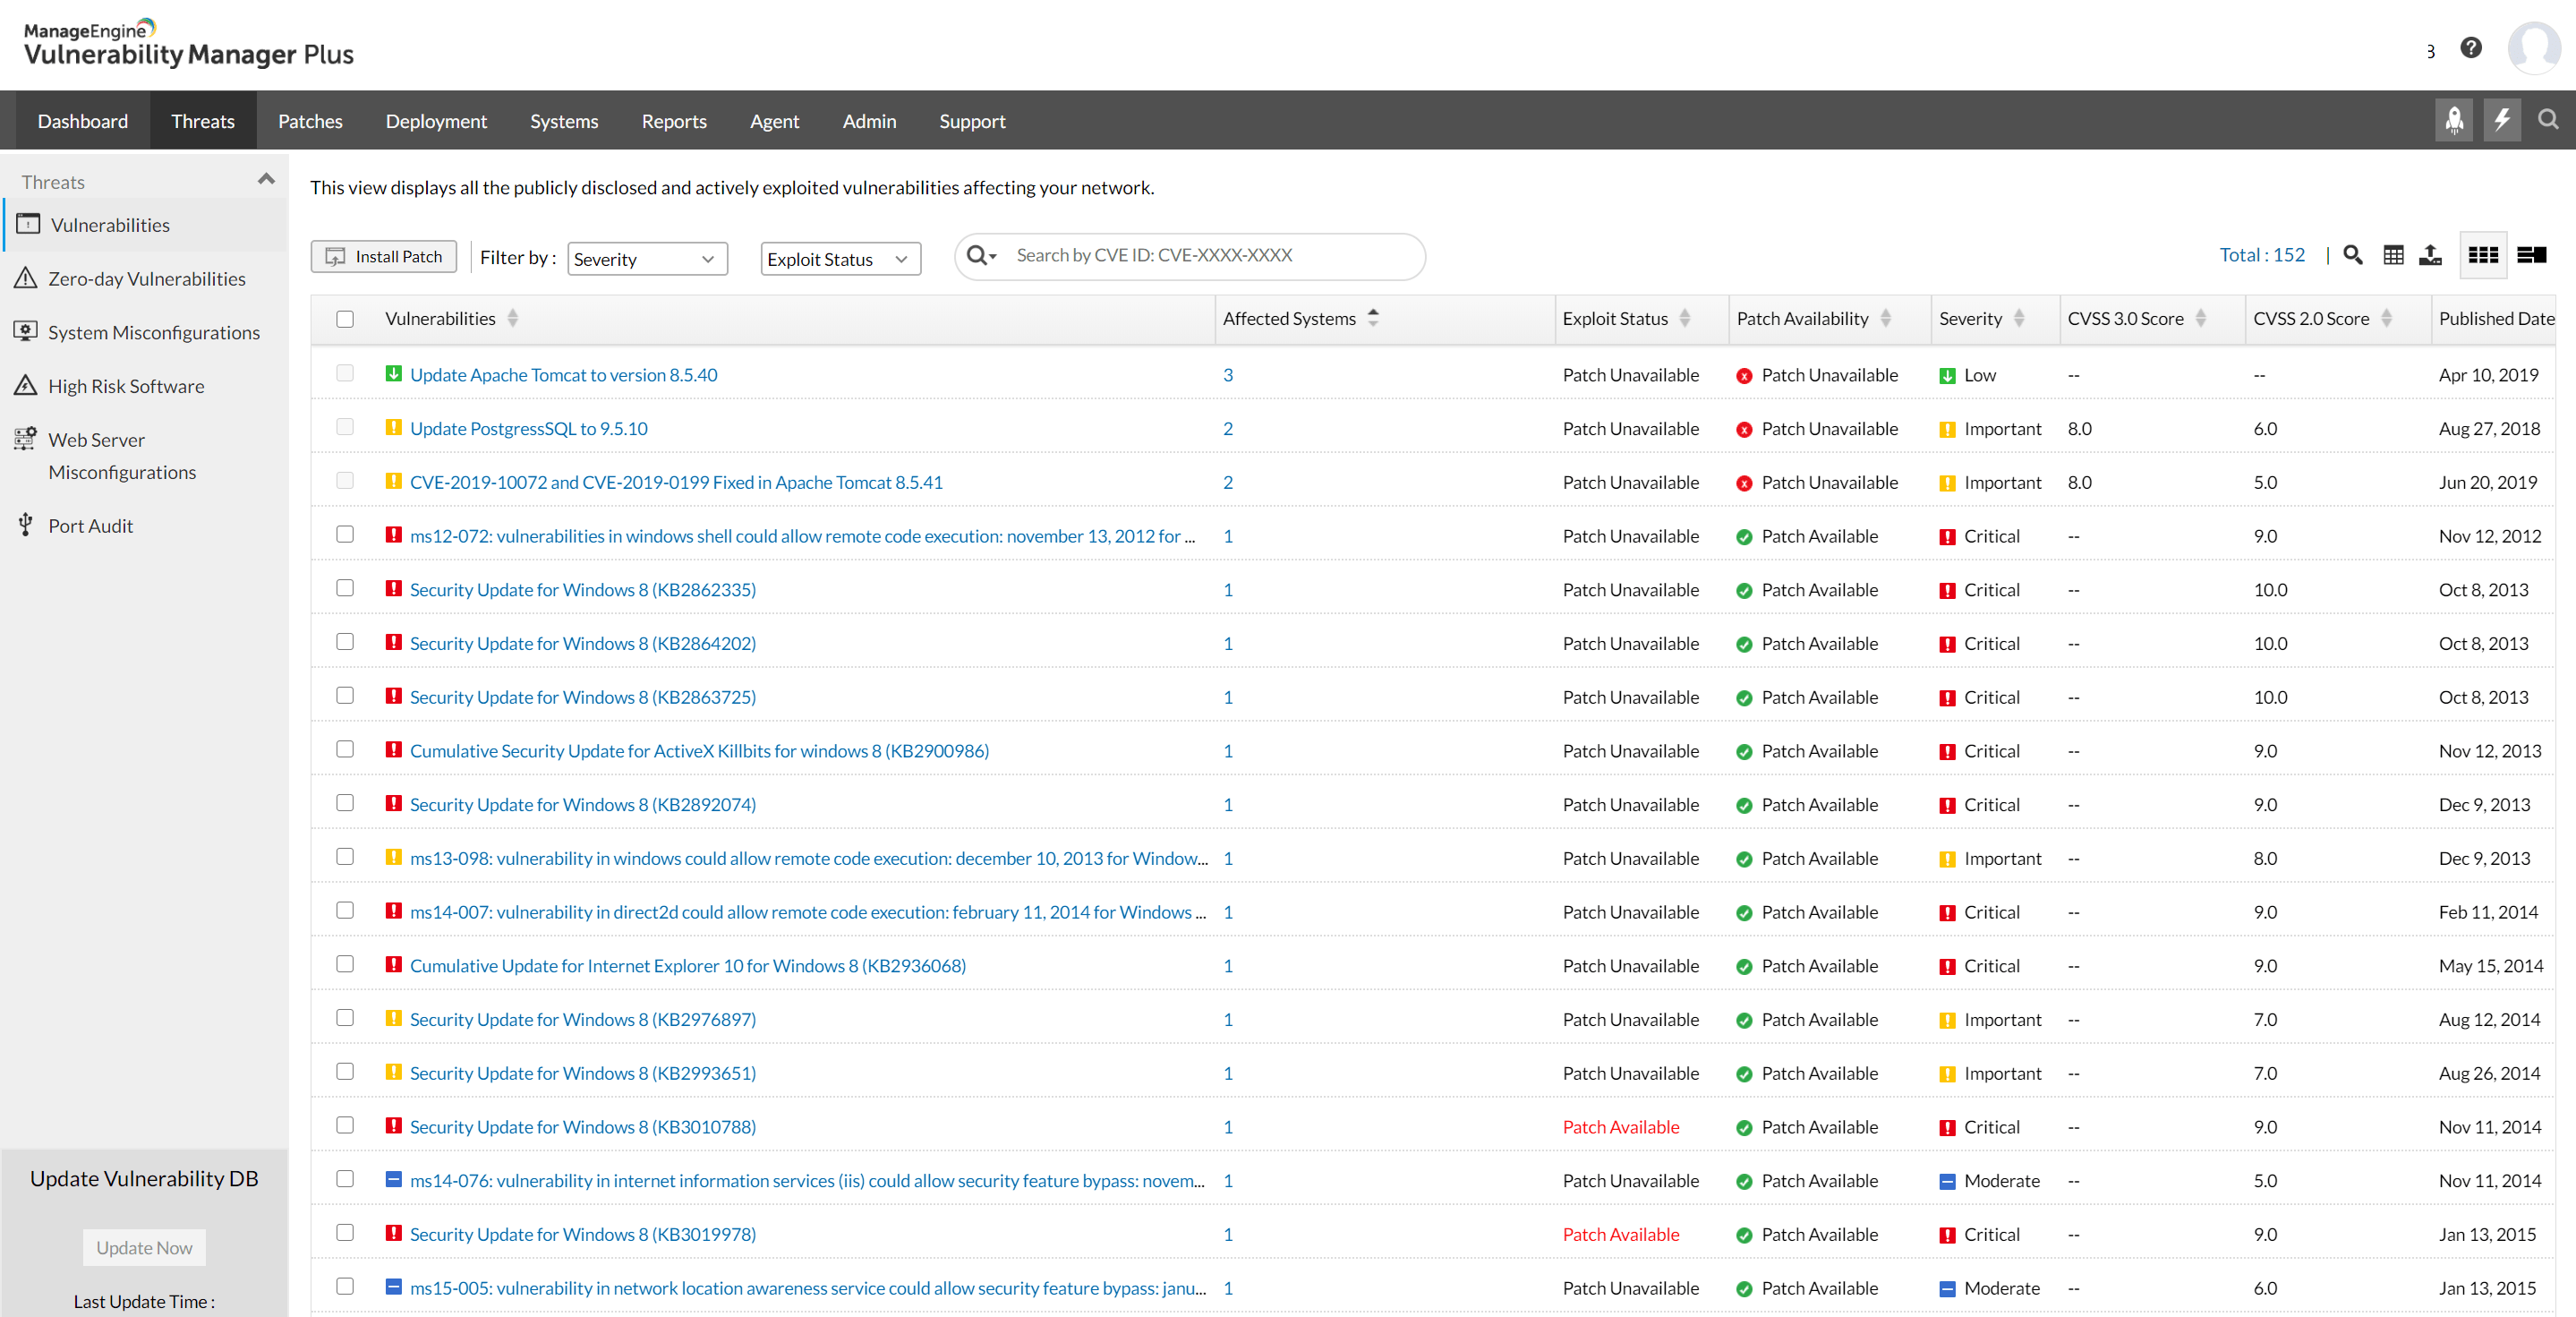Viewport: 2576px width, 1317px height.
Task: Sort by CVSS 3.0 Score column arrows
Action: pos(2201,318)
